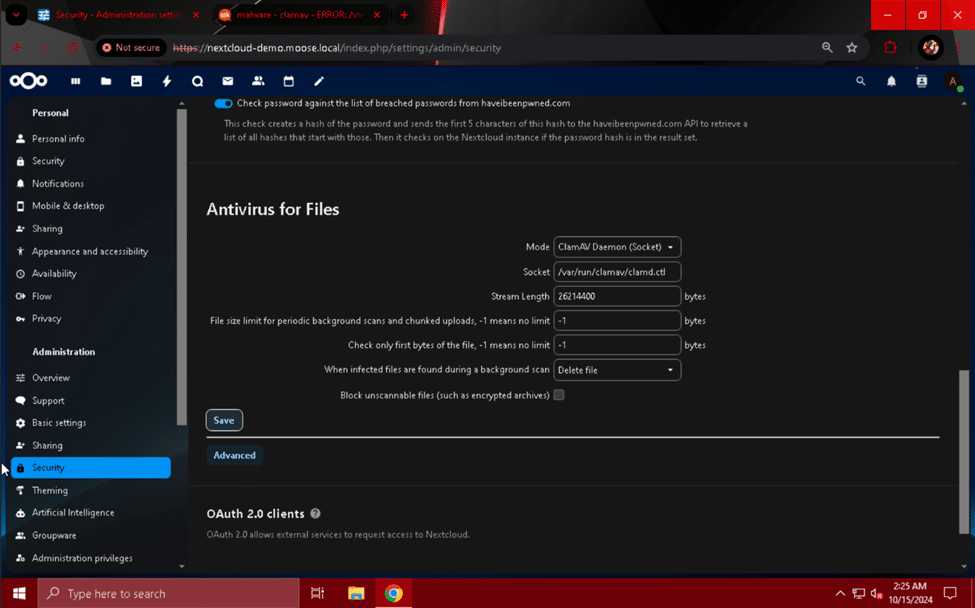Image resolution: width=975 pixels, height=608 pixels.
Task: Open Task View on the taskbar
Action: pos(317,593)
